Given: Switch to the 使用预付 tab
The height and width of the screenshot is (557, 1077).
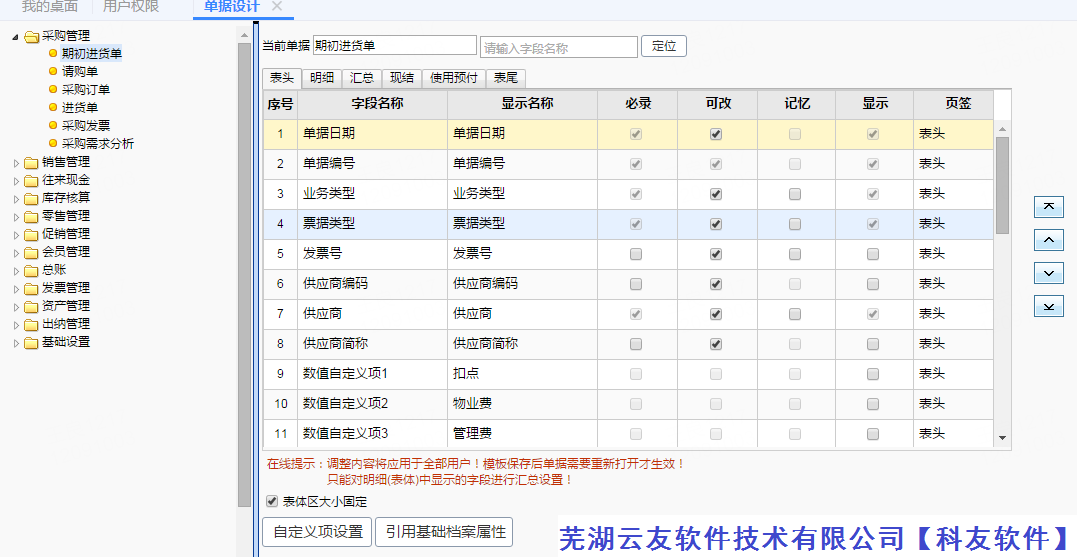Looking at the screenshot, I should (454, 78).
